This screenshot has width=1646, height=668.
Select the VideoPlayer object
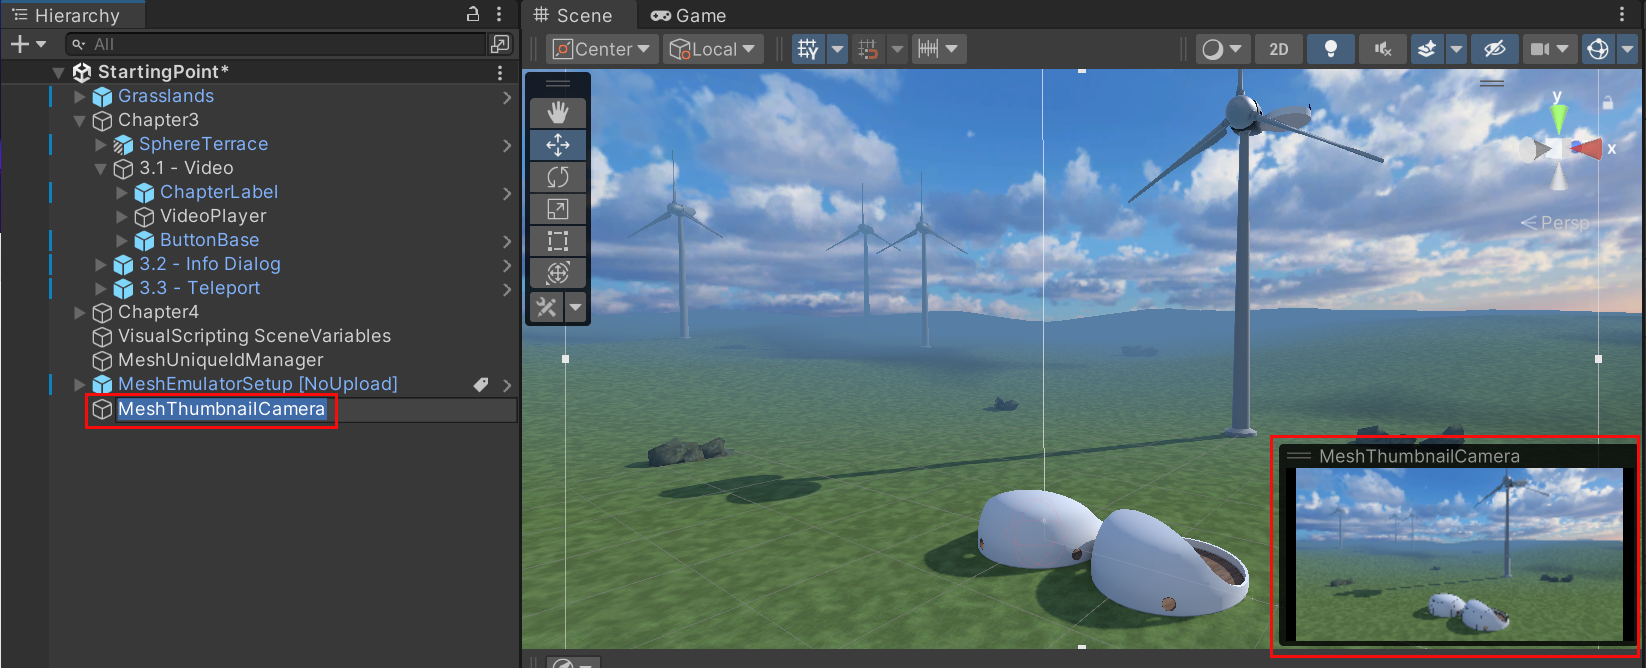[213, 216]
